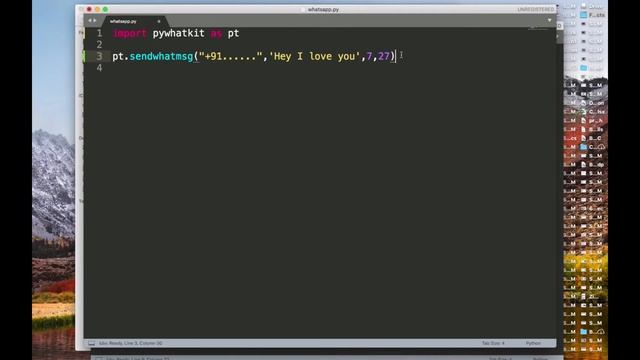
Task: Click 'Line 3, Column 30' status text
Action: (x=143, y=343)
